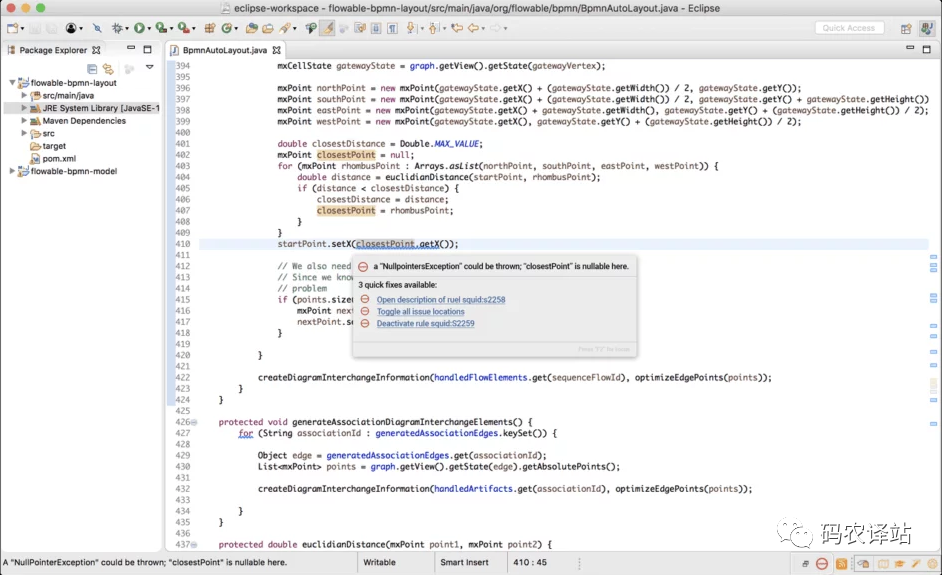Click the Debug bug icon in toolbar
This screenshot has height=575, width=942.
[118, 29]
